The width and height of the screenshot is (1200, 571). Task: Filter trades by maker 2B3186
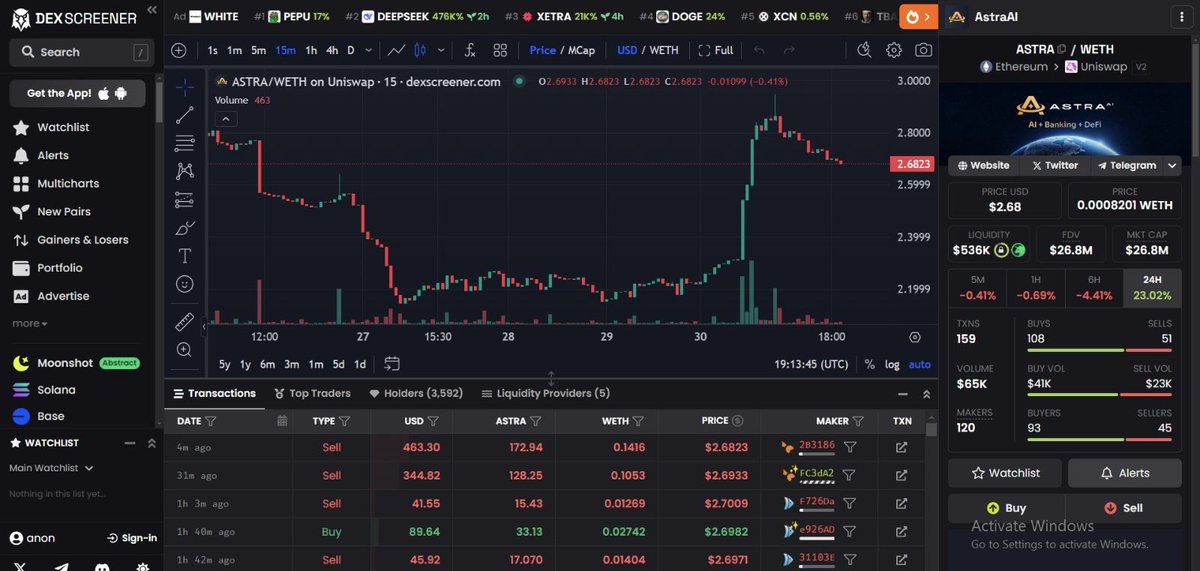coord(849,448)
